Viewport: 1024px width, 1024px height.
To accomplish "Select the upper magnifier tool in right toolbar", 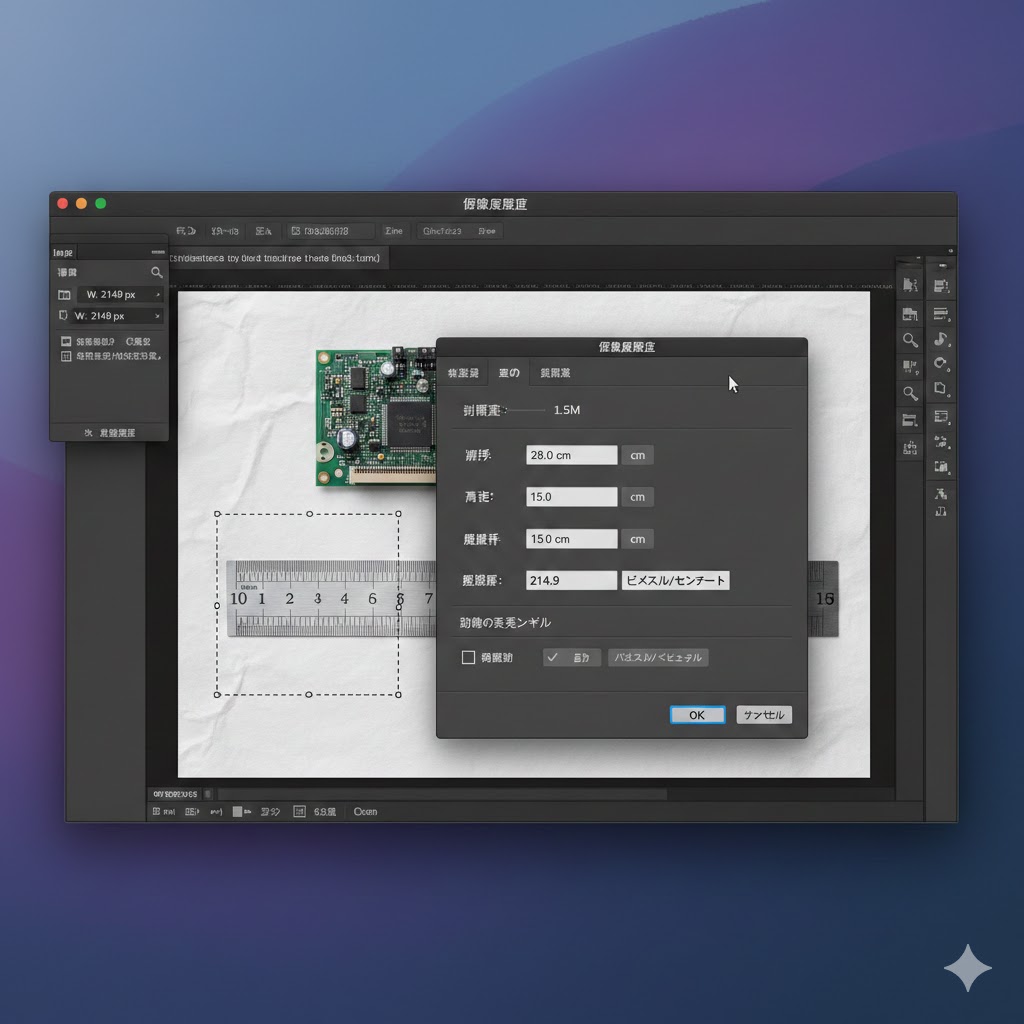I will pos(910,340).
